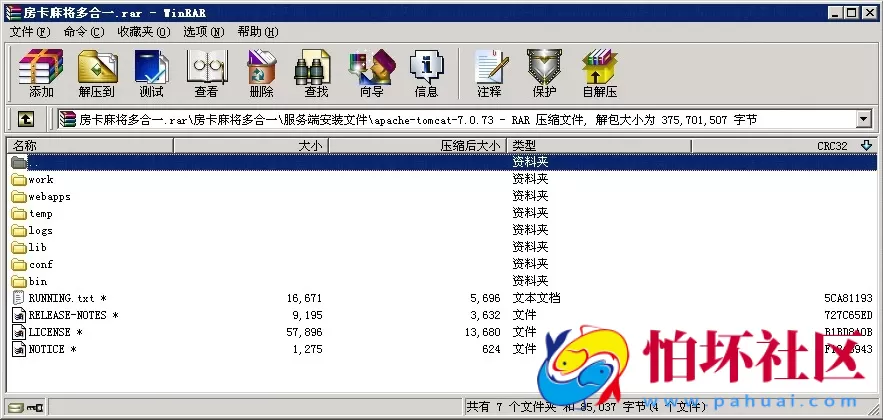
Task: Click the 查找 (Find) binoculars icon
Action: (313, 67)
